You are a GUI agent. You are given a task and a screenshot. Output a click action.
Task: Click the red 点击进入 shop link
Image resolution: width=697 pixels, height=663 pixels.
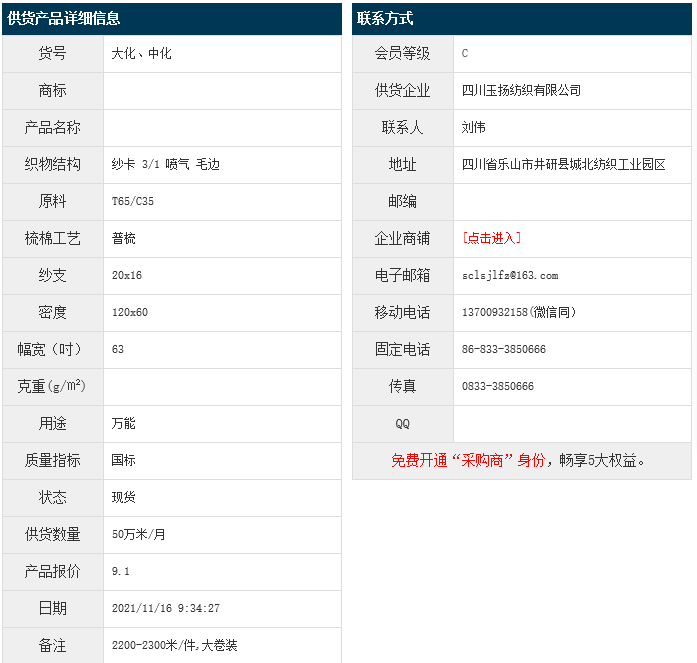pyautogui.click(x=491, y=238)
